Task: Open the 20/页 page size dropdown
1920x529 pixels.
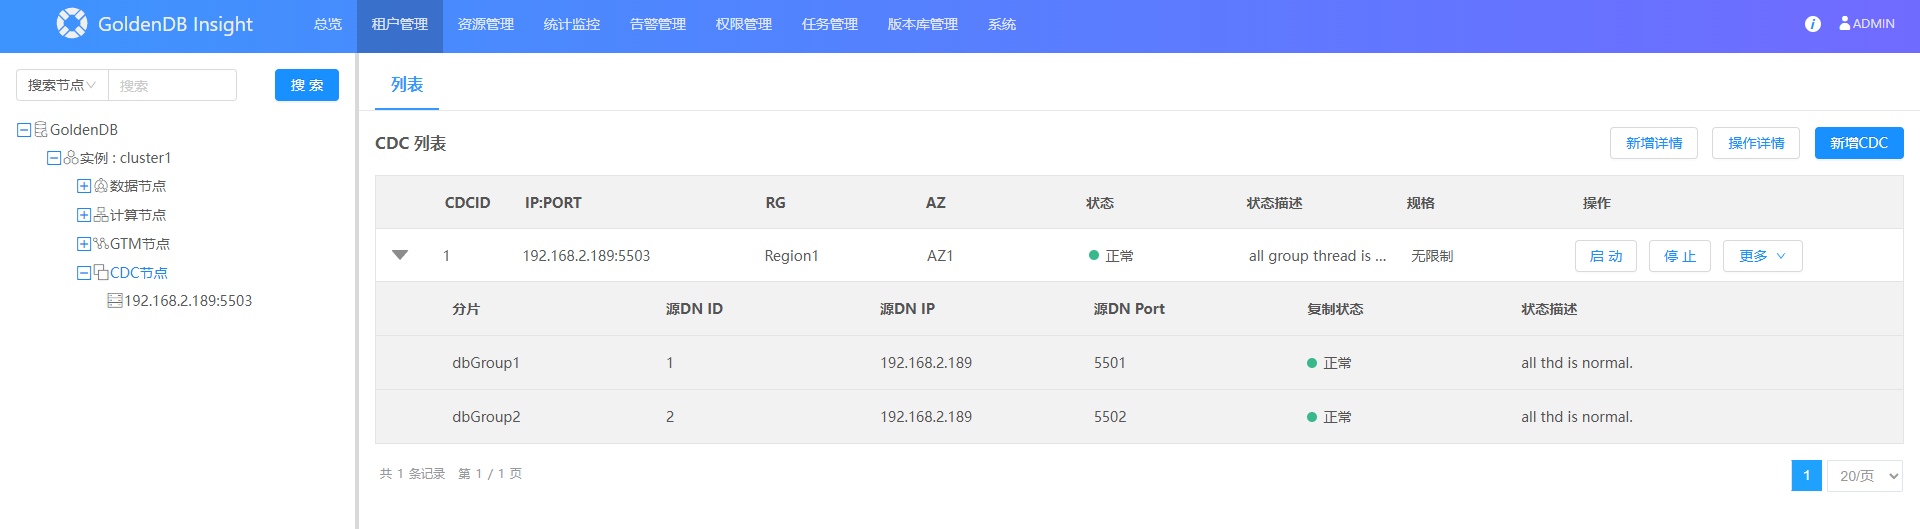Action: click(1867, 476)
